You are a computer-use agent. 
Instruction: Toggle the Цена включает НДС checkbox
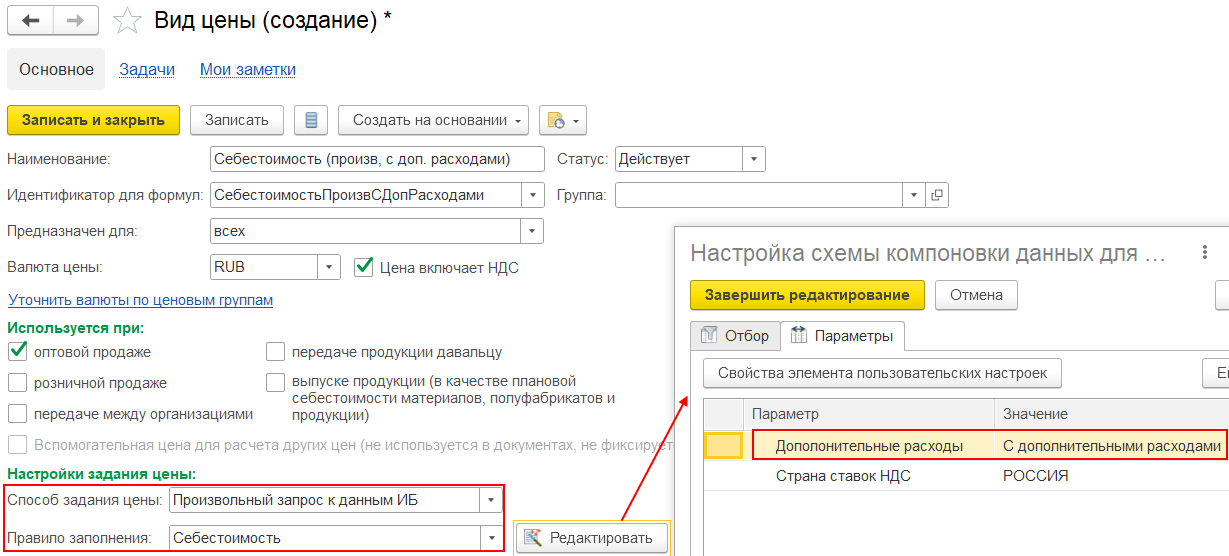pyautogui.click(x=364, y=267)
